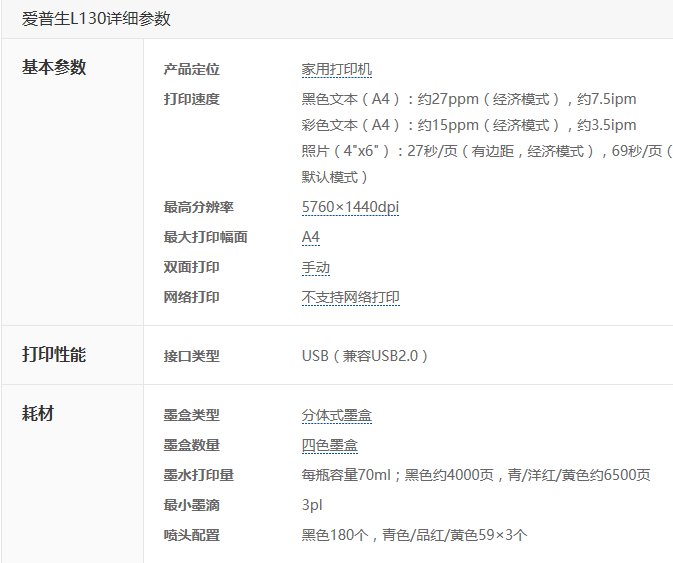Click the 双面打印 parameter label
This screenshot has height=563, width=673.
(x=191, y=267)
